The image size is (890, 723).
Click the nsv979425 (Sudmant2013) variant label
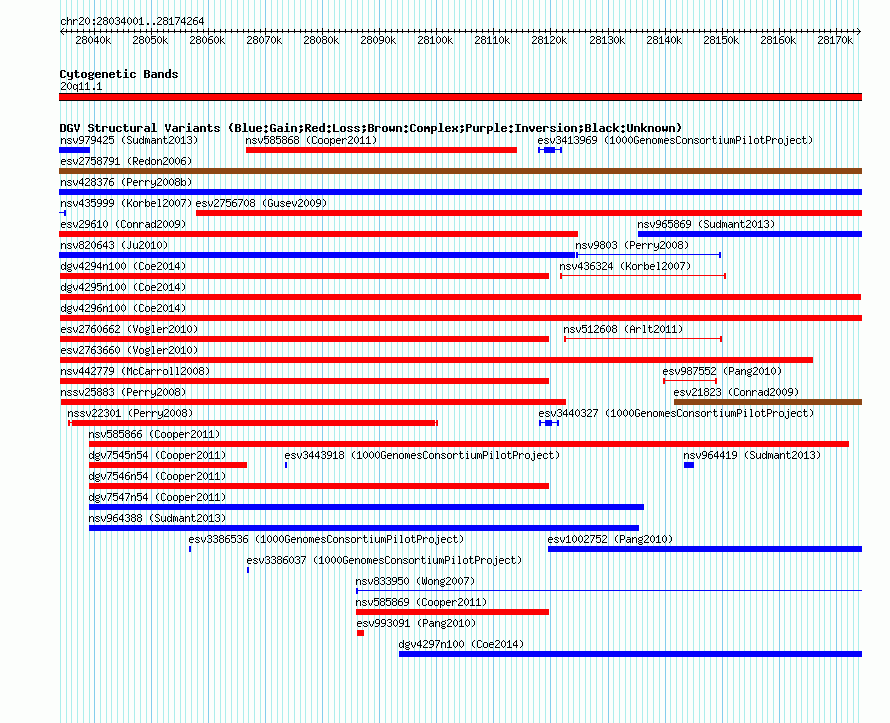click(129, 140)
